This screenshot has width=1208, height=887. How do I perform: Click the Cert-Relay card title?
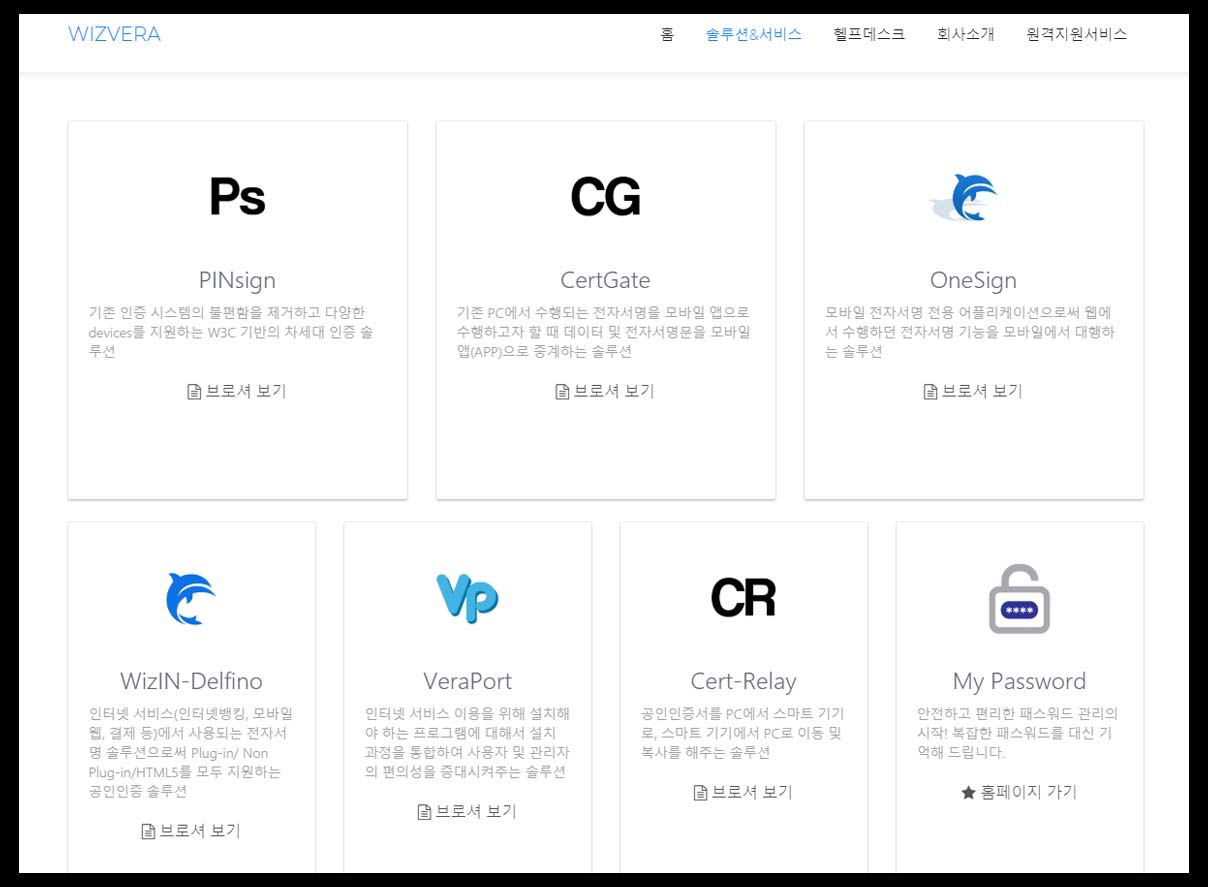point(743,681)
